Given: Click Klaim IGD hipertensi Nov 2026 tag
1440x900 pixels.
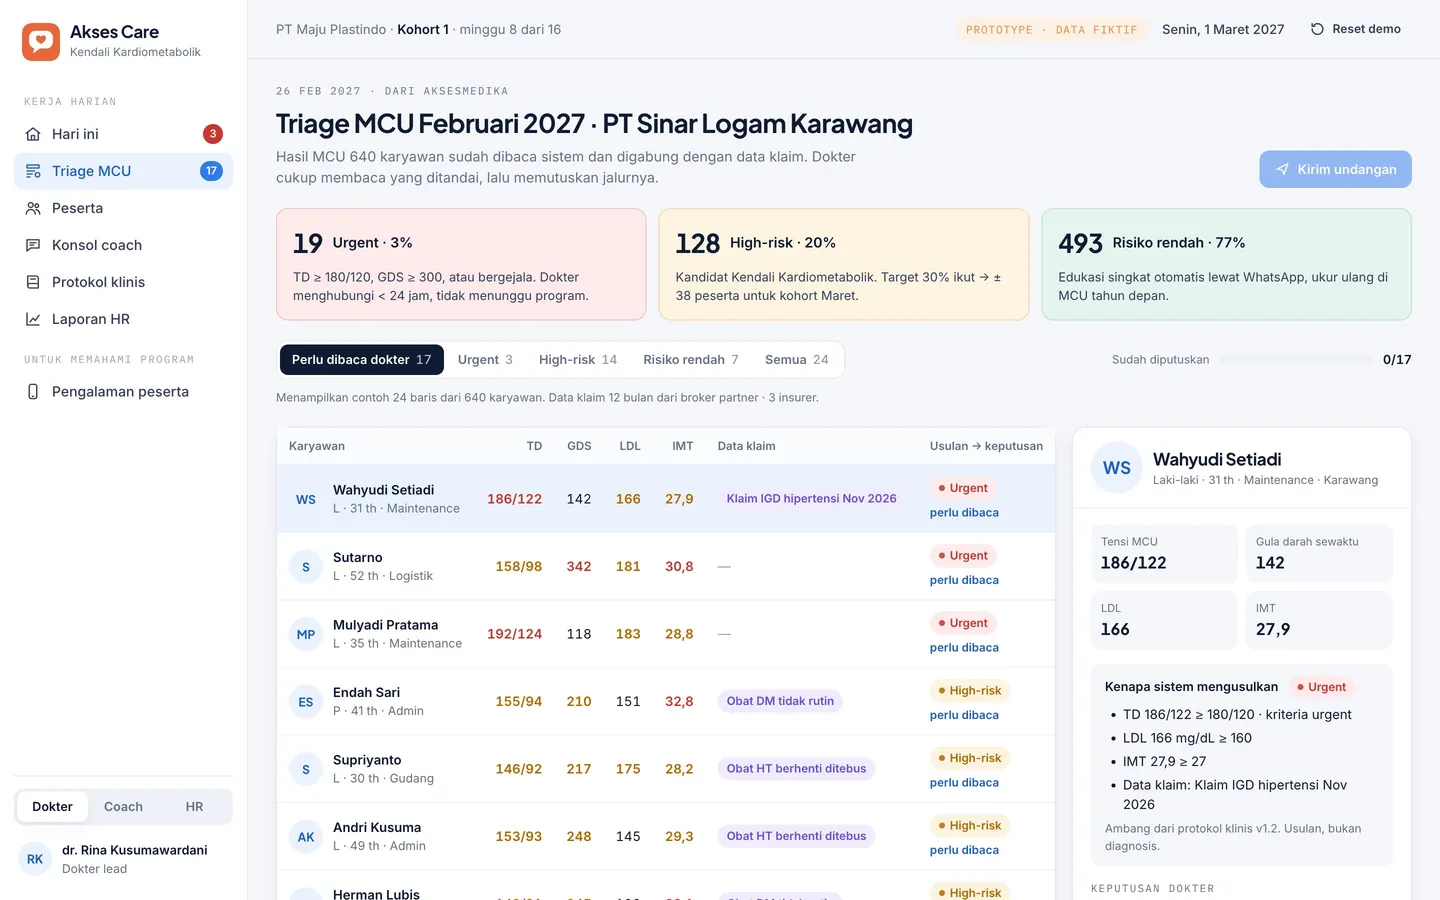Looking at the screenshot, I should [x=811, y=499].
